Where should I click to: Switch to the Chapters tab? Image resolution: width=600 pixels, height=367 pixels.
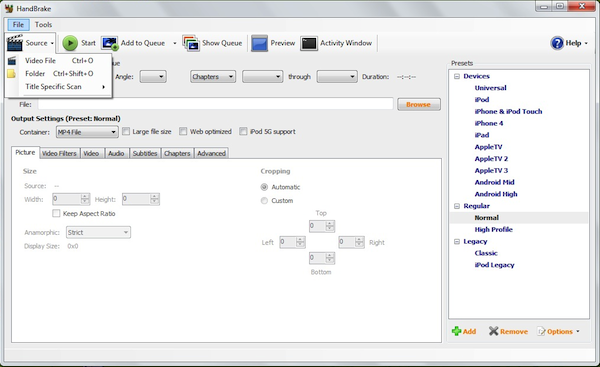177,153
